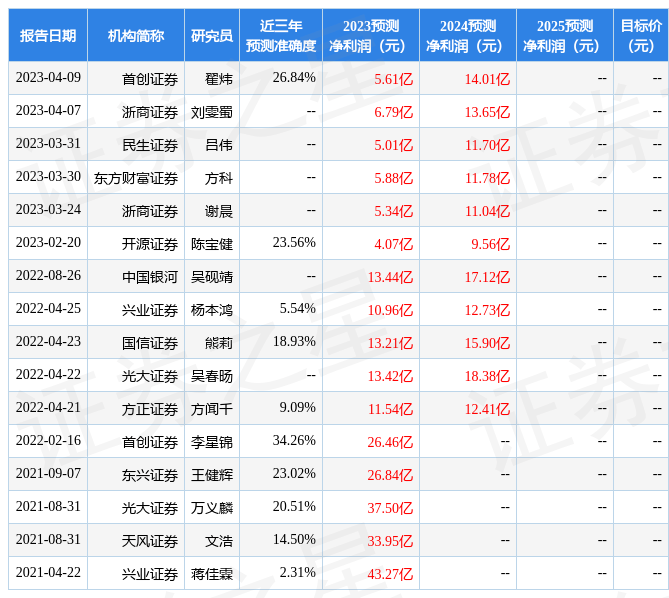The width and height of the screenshot is (669, 598).
Task: Click the 近三年预测准确度 column header
Action: [281, 35]
